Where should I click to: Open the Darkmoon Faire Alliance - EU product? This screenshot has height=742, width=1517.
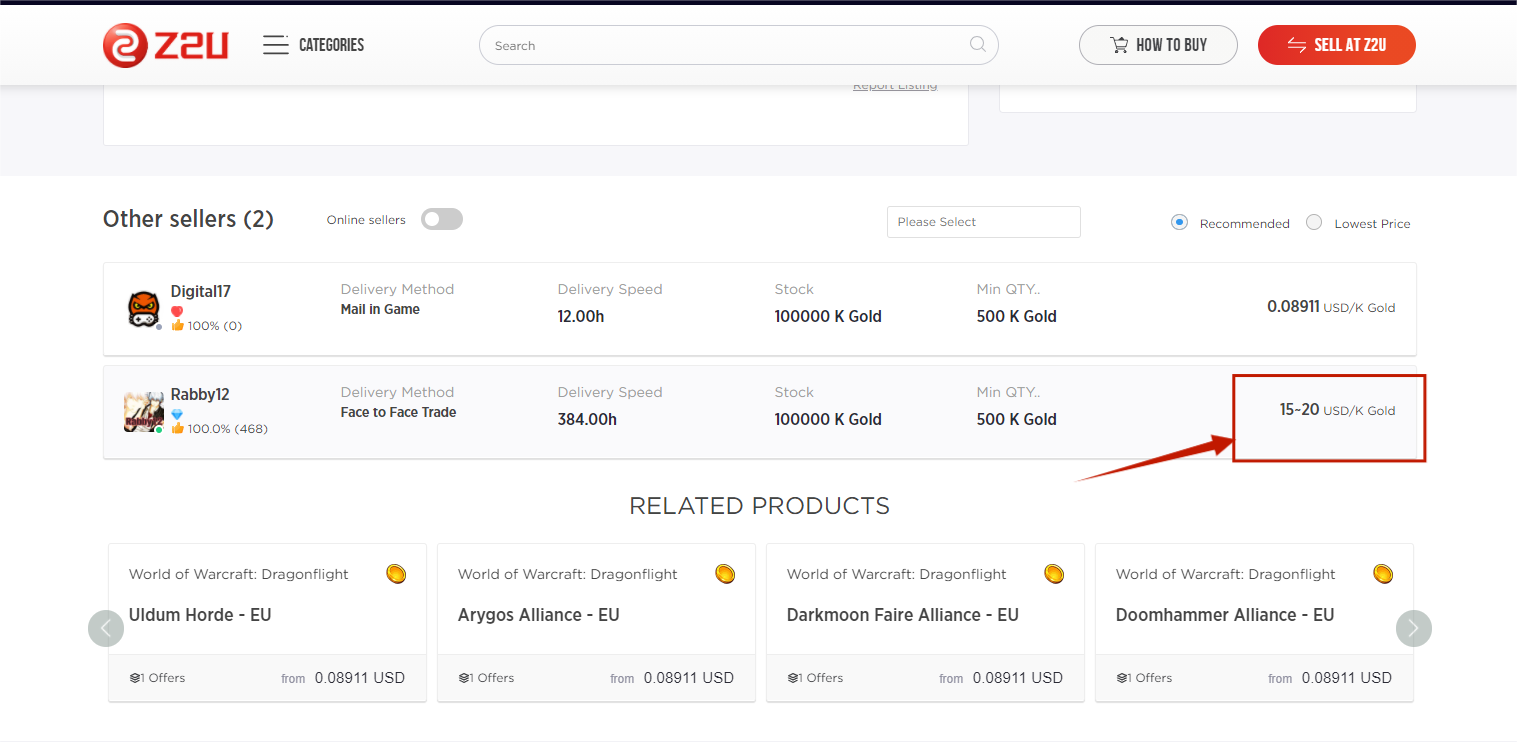[902, 615]
